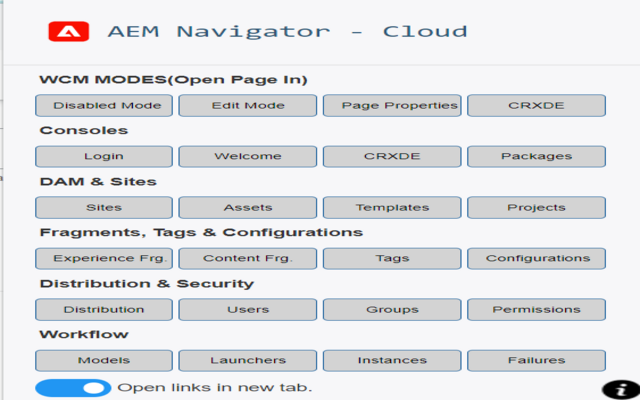Image resolution: width=640 pixels, height=400 pixels.
Task: Open Experience Frg. button
Action: [x=104, y=258]
